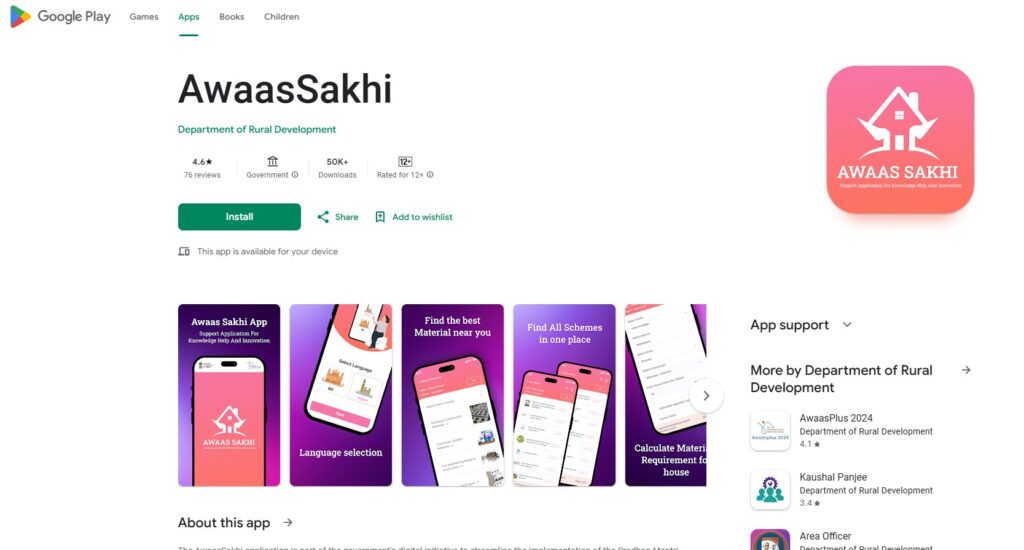Open the Share icon option
Screen dimensions: 1024x550
(x=323, y=217)
